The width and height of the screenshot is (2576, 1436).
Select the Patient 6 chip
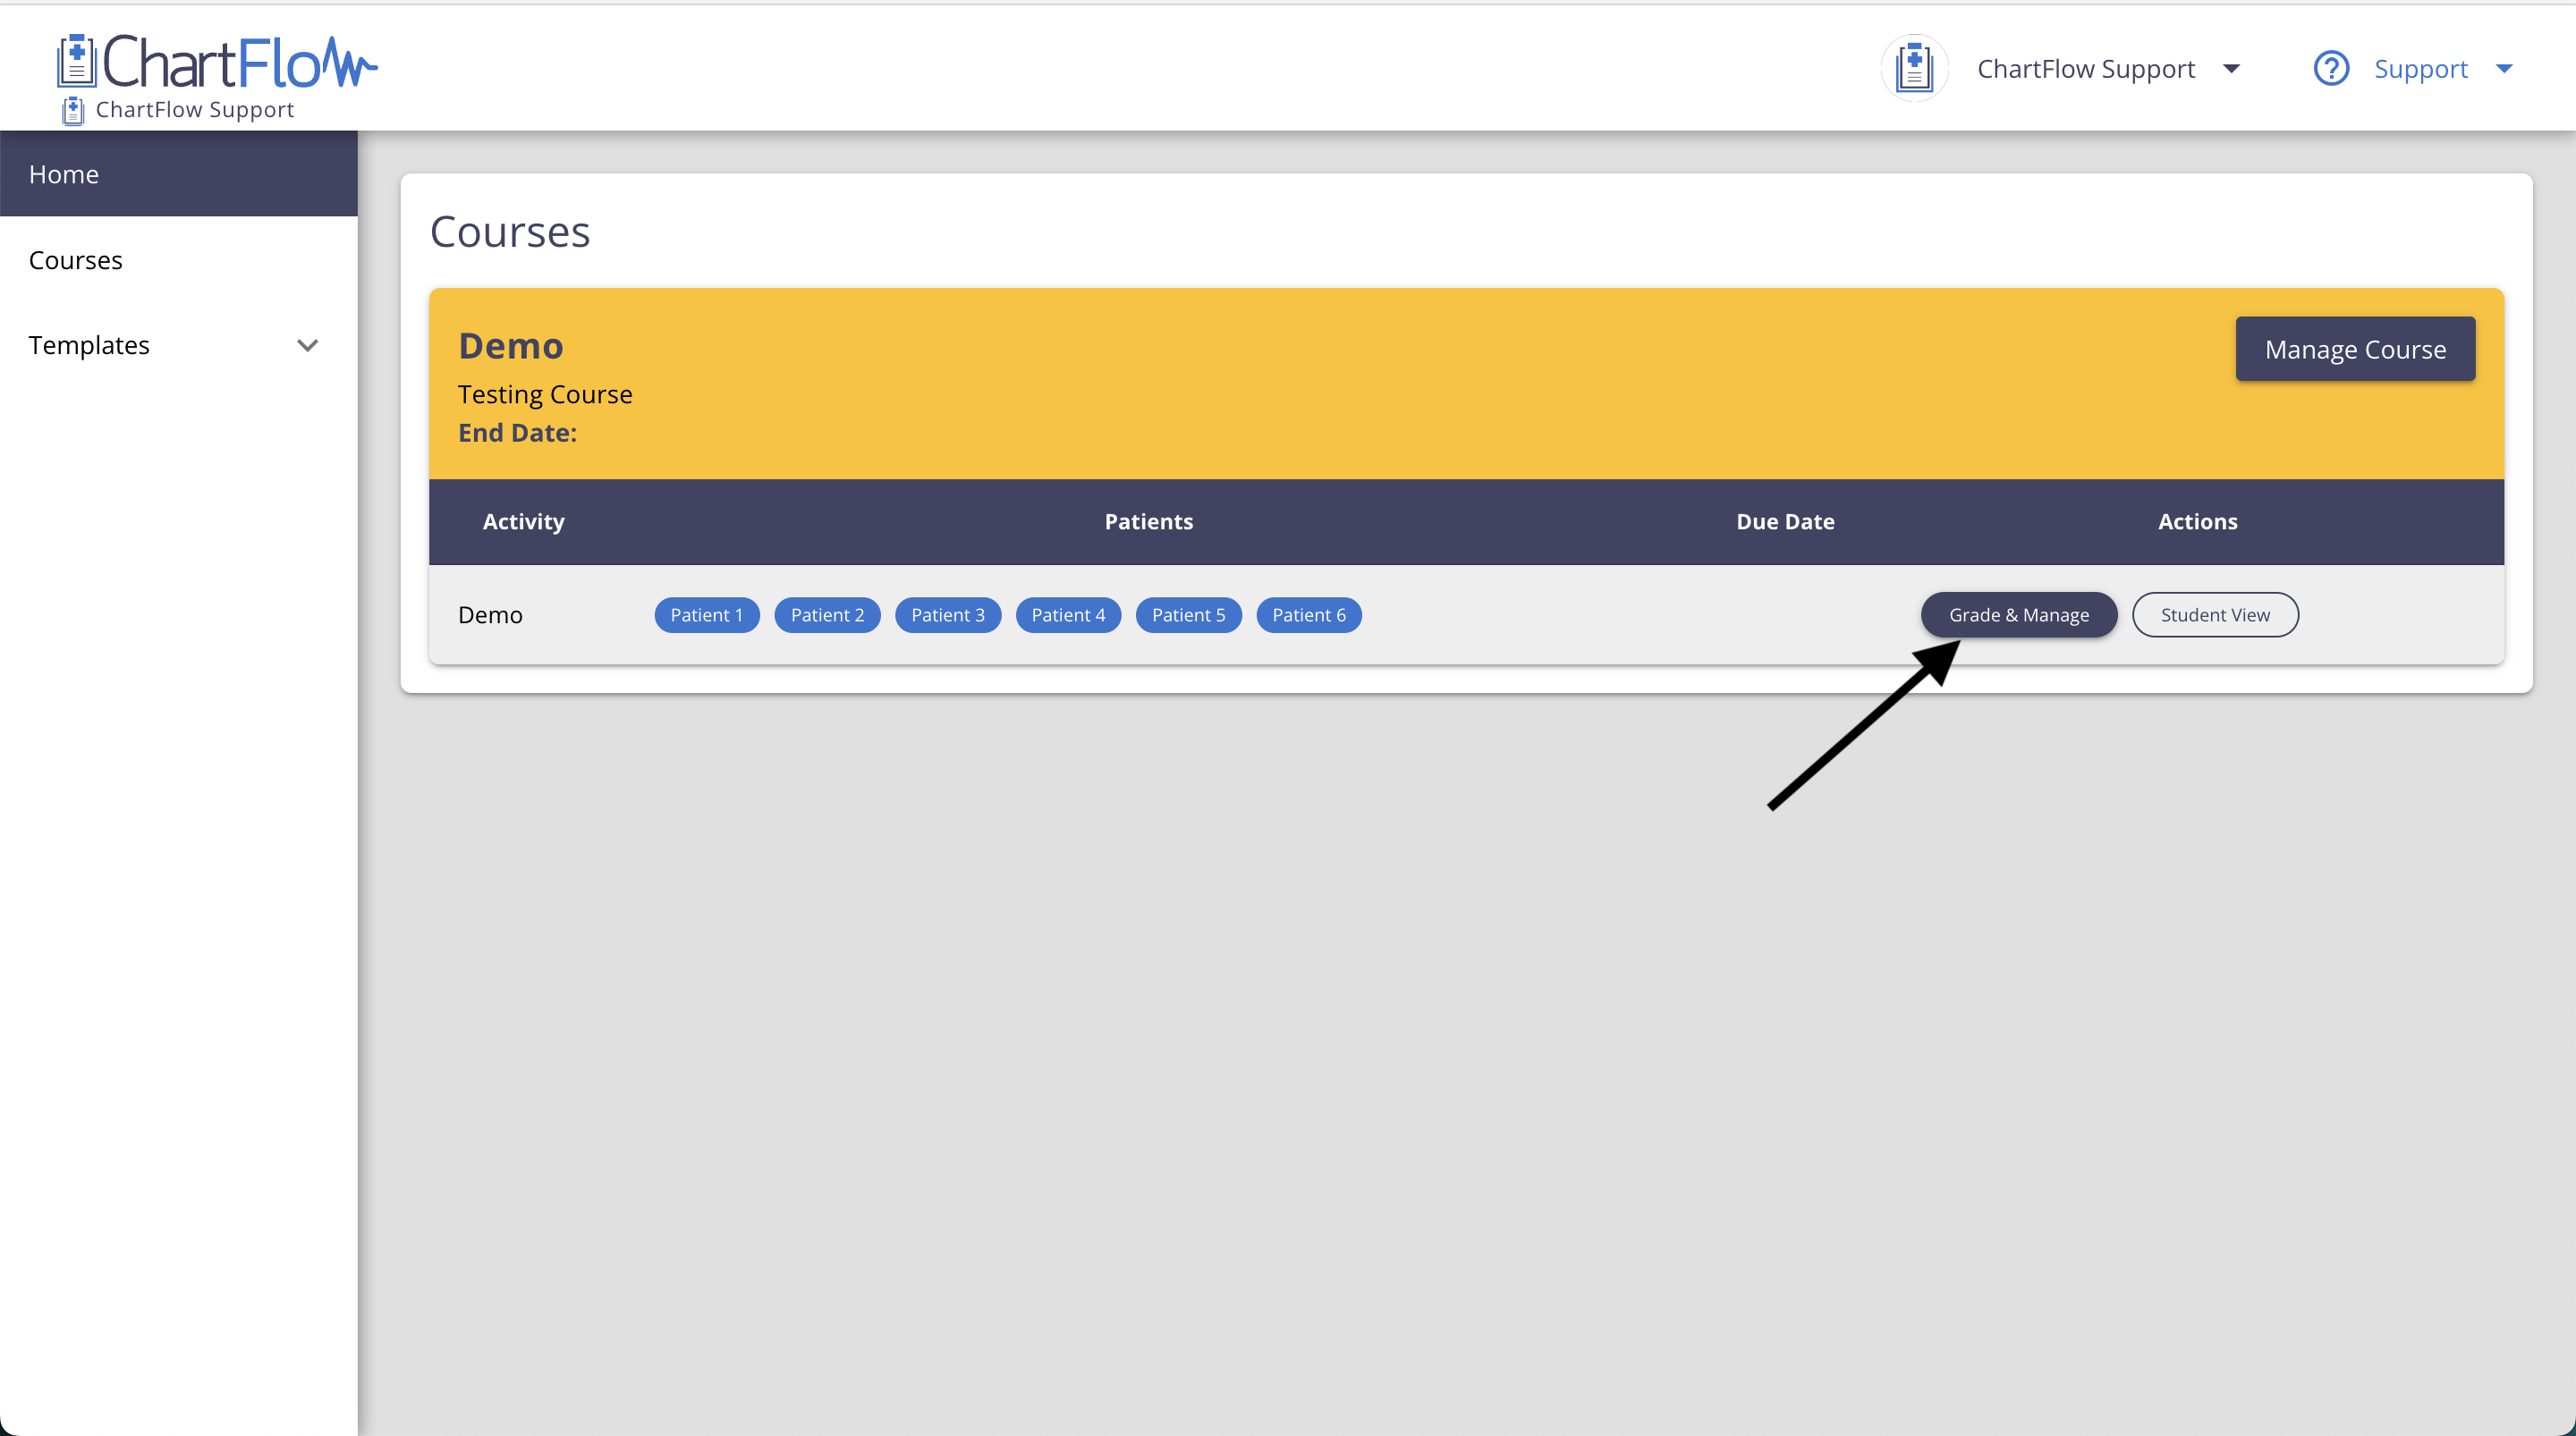pos(1308,615)
